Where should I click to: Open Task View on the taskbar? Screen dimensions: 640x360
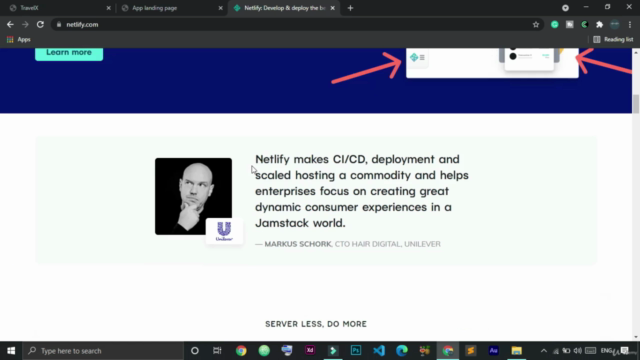(x=217, y=351)
